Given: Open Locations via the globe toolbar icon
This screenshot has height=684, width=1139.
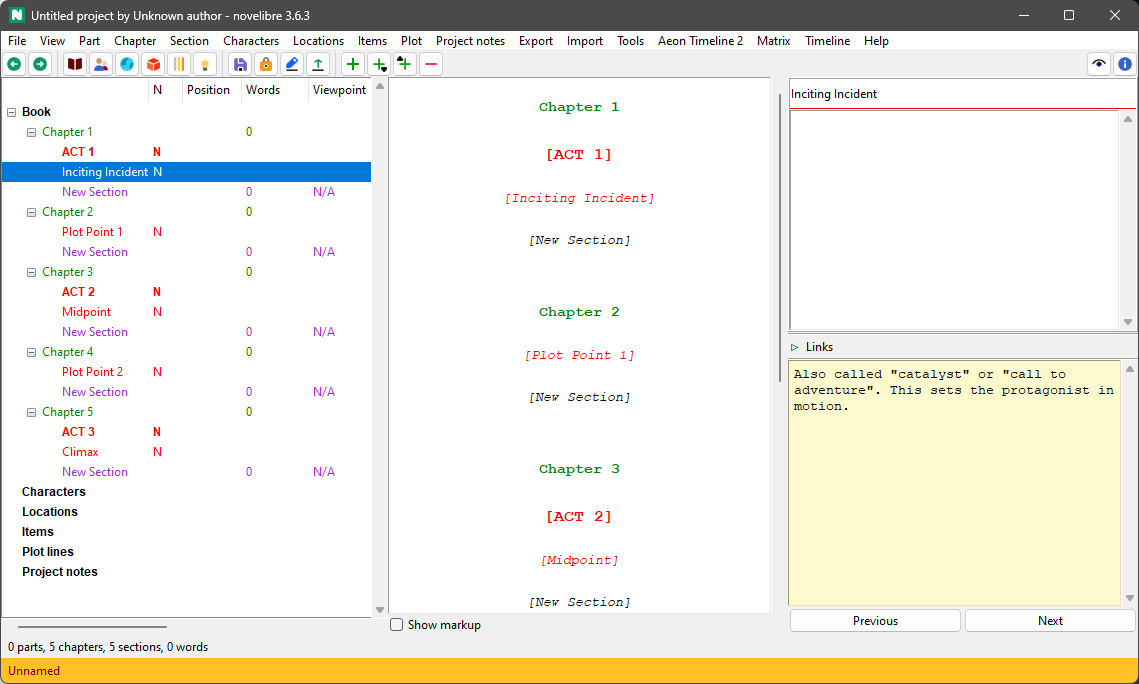Looking at the screenshot, I should coord(127,63).
